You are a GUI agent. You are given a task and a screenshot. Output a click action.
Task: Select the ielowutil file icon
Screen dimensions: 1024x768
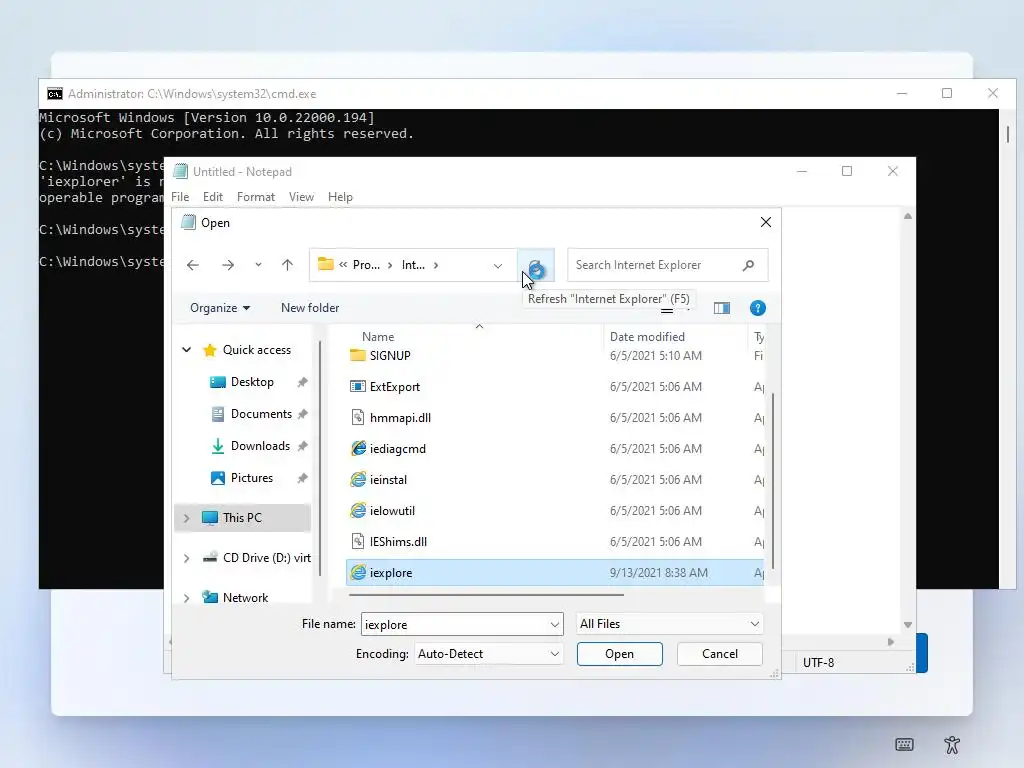[x=358, y=511]
